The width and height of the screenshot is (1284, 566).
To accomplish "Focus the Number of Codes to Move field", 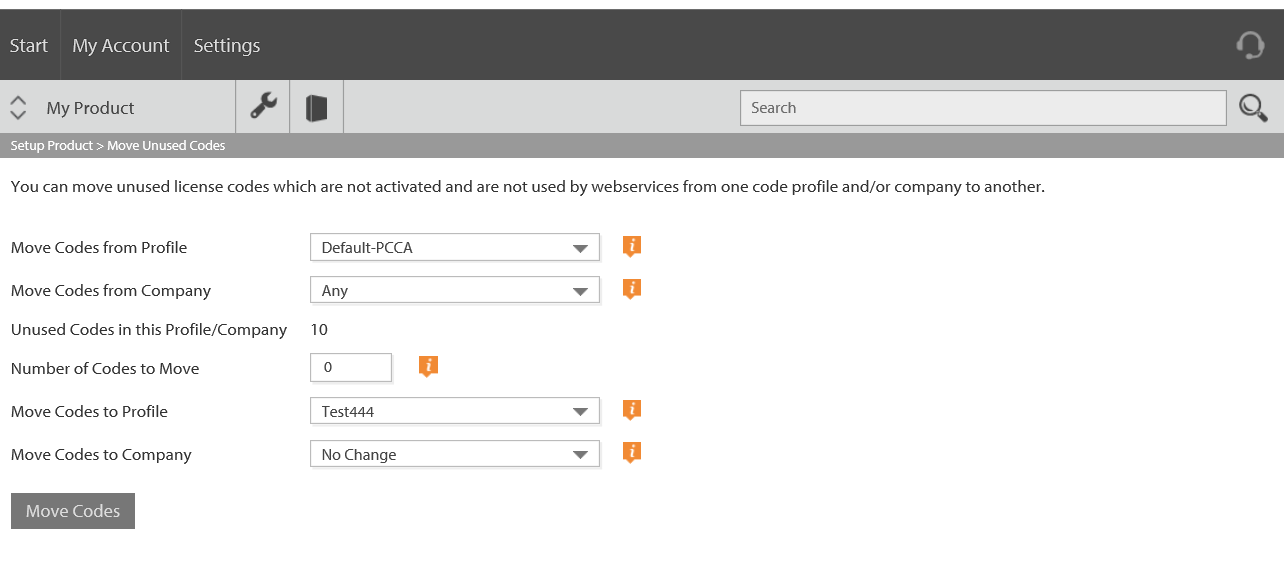I will 351,367.
